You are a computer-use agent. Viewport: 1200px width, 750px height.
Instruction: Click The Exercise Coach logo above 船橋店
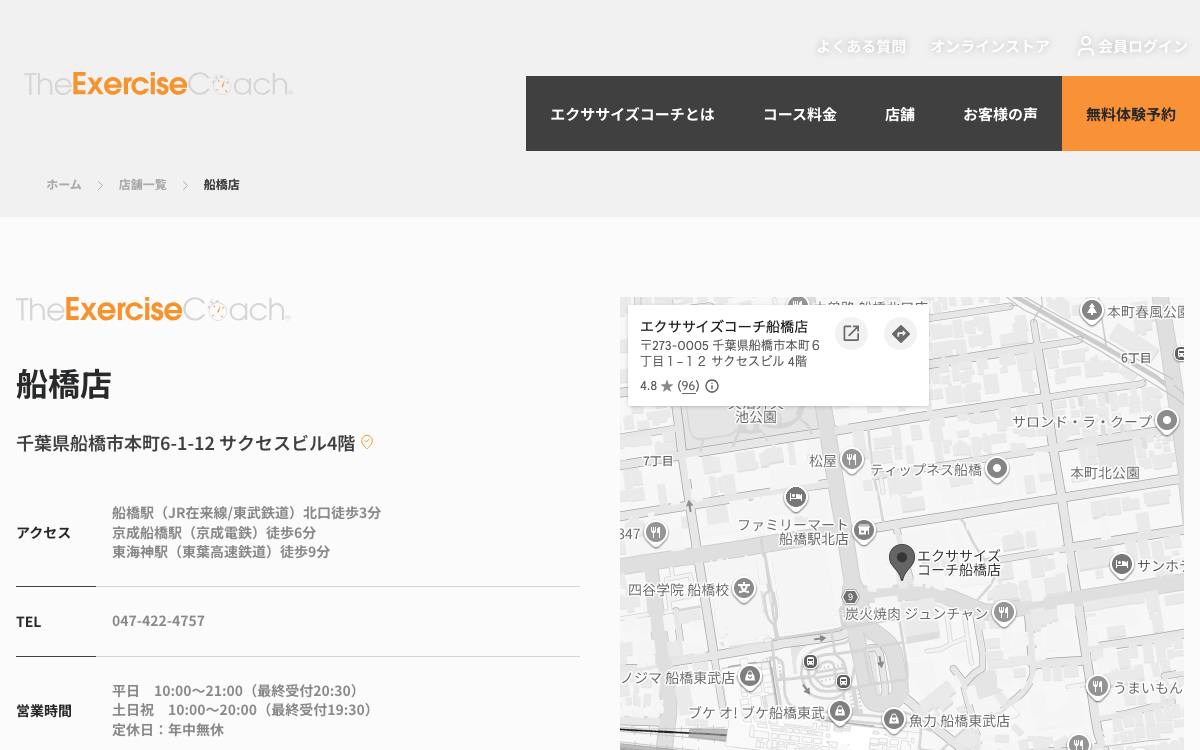click(153, 309)
